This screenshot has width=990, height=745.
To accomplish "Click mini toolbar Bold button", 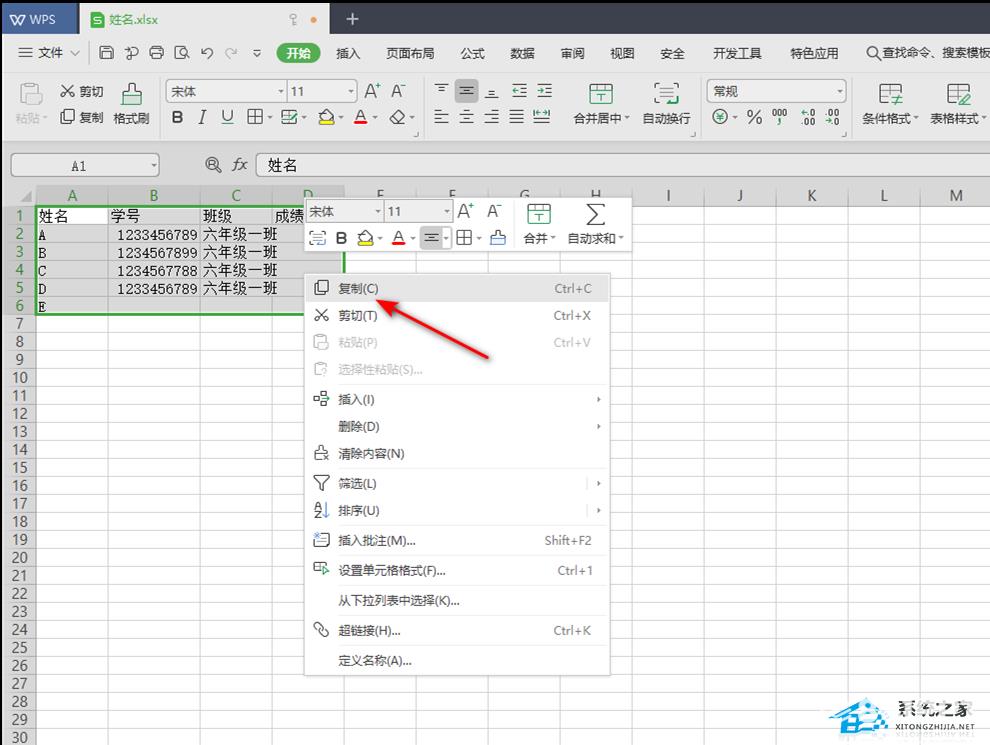I will [342, 238].
